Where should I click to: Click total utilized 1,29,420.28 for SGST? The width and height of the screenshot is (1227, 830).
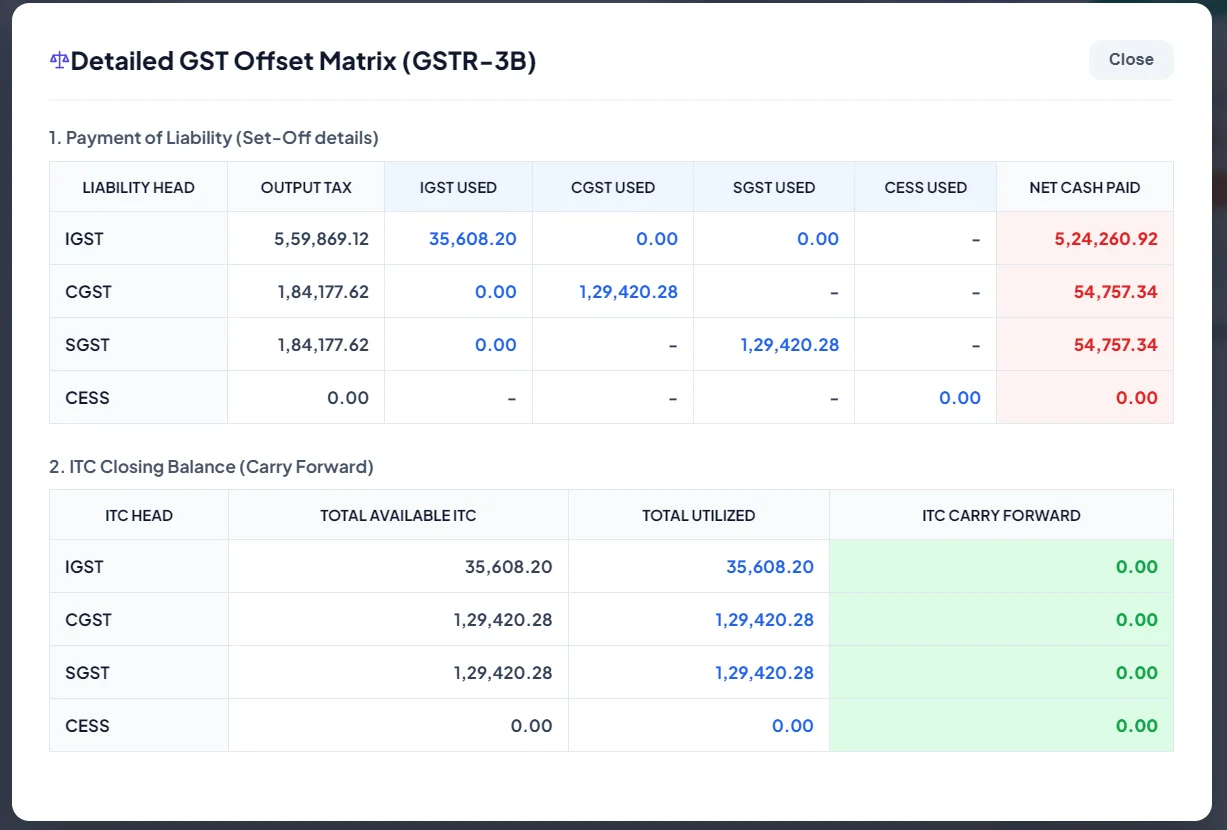coord(765,673)
